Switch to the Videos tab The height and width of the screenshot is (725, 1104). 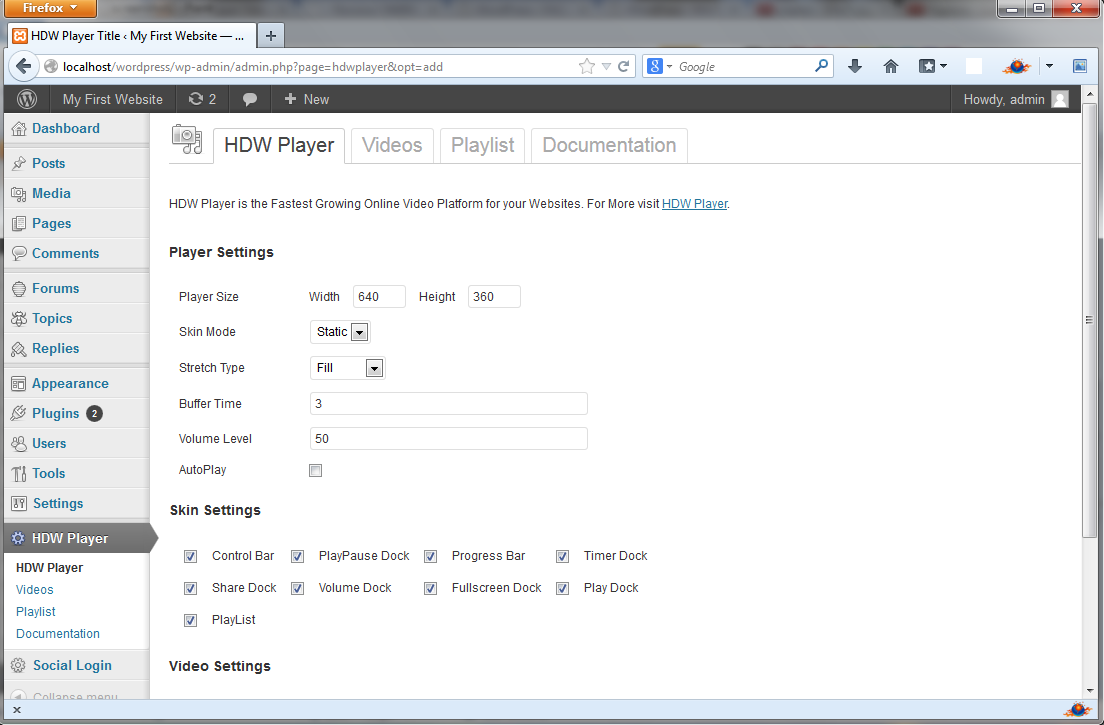tap(392, 145)
